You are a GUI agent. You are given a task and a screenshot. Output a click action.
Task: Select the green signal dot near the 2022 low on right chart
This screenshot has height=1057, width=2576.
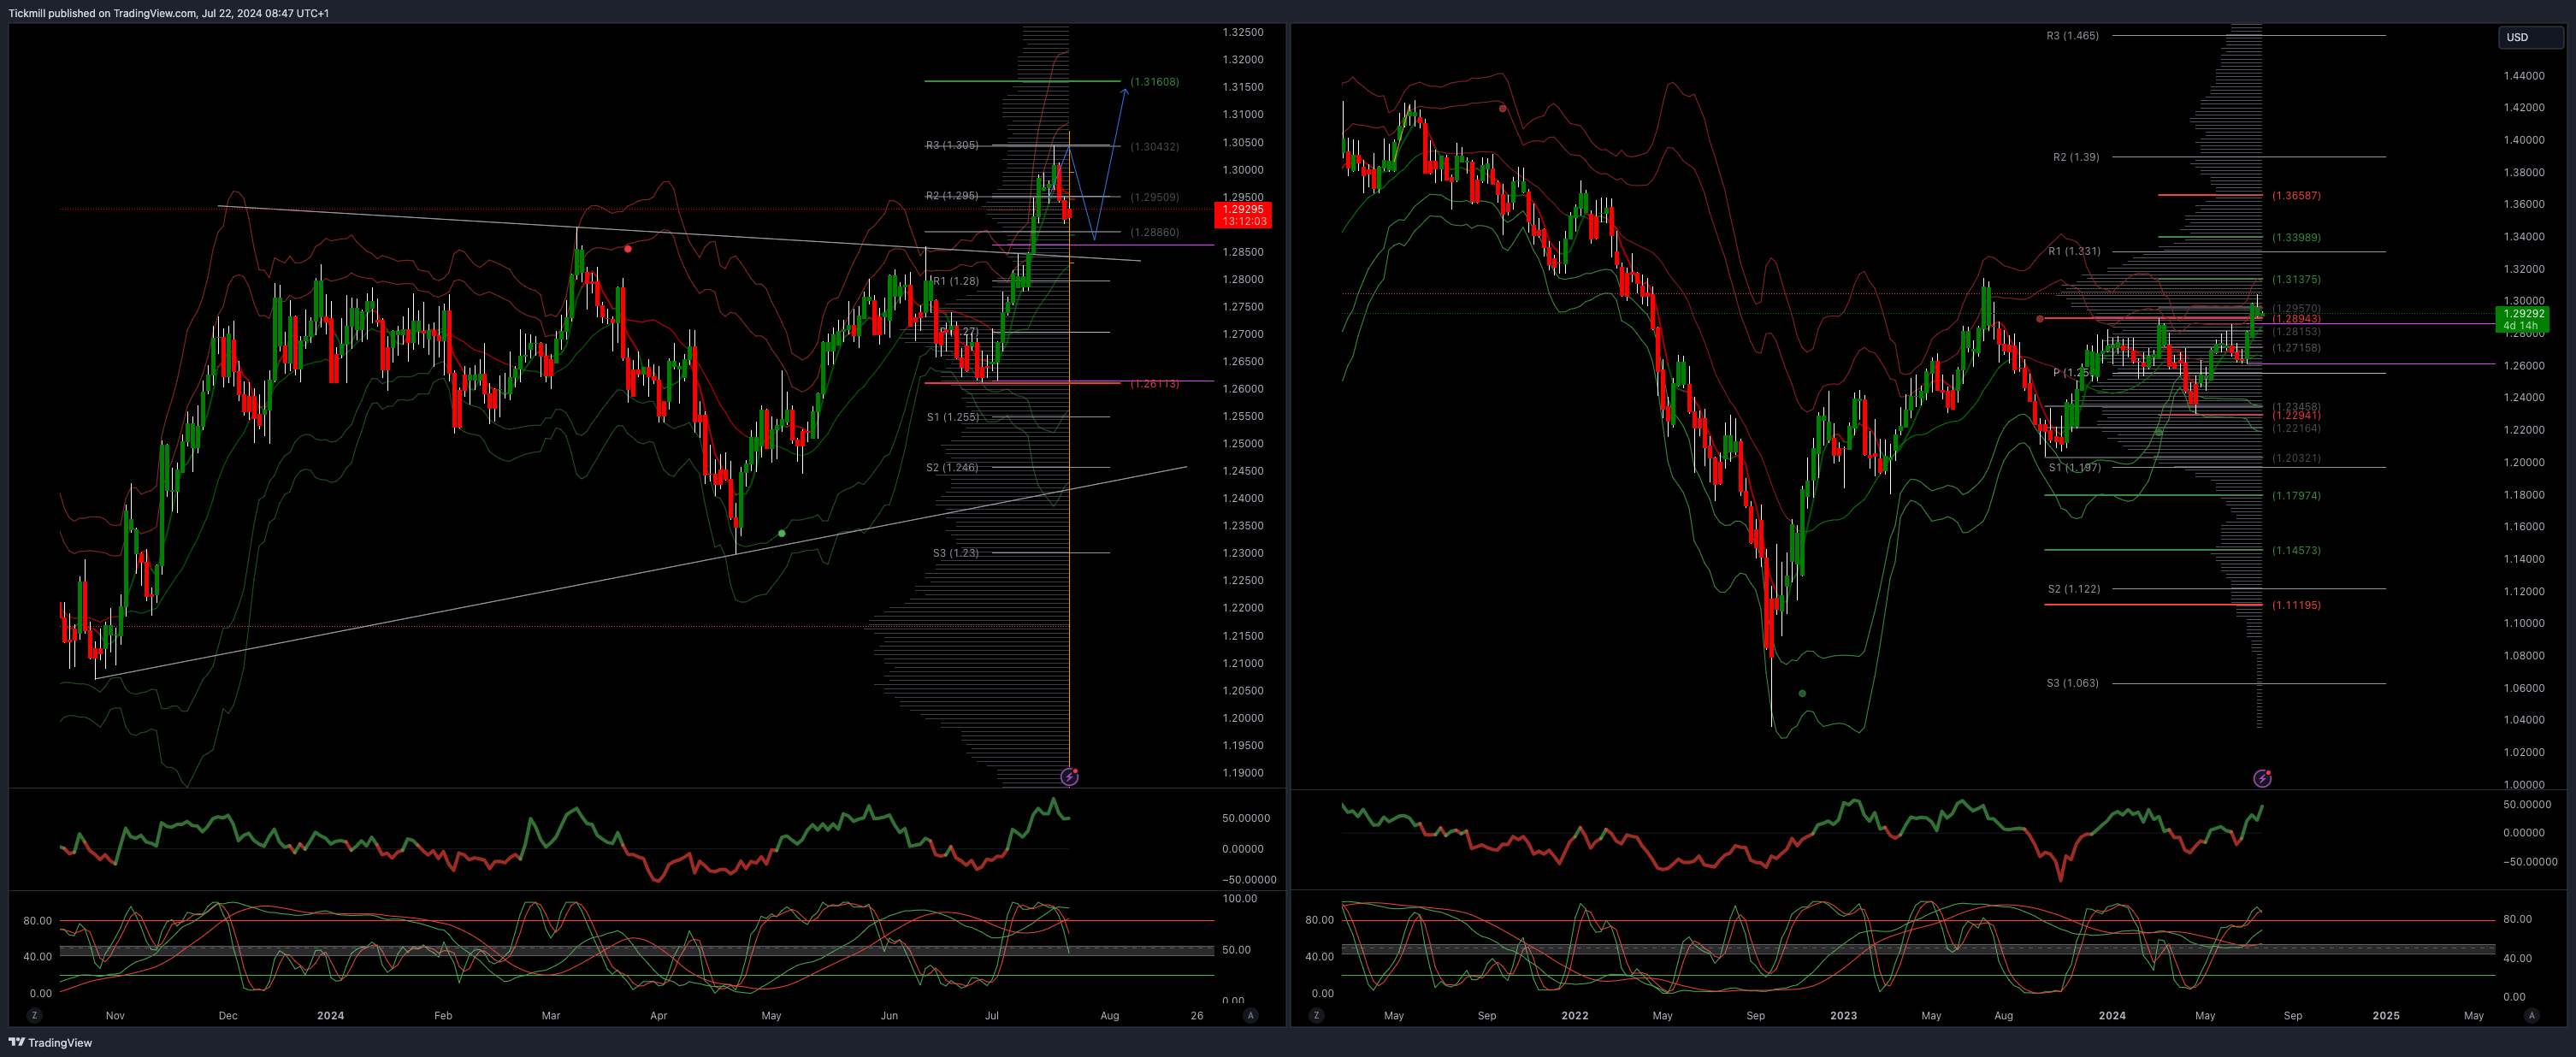click(x=1802, y=693)
